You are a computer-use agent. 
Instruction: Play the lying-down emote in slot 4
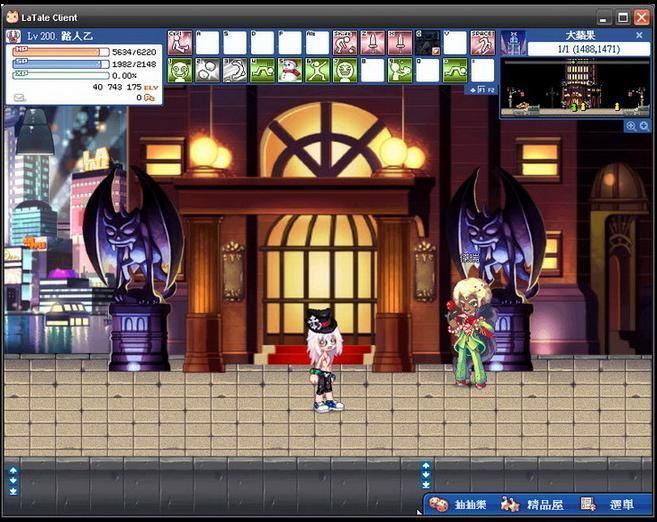[x=262, y=70]
